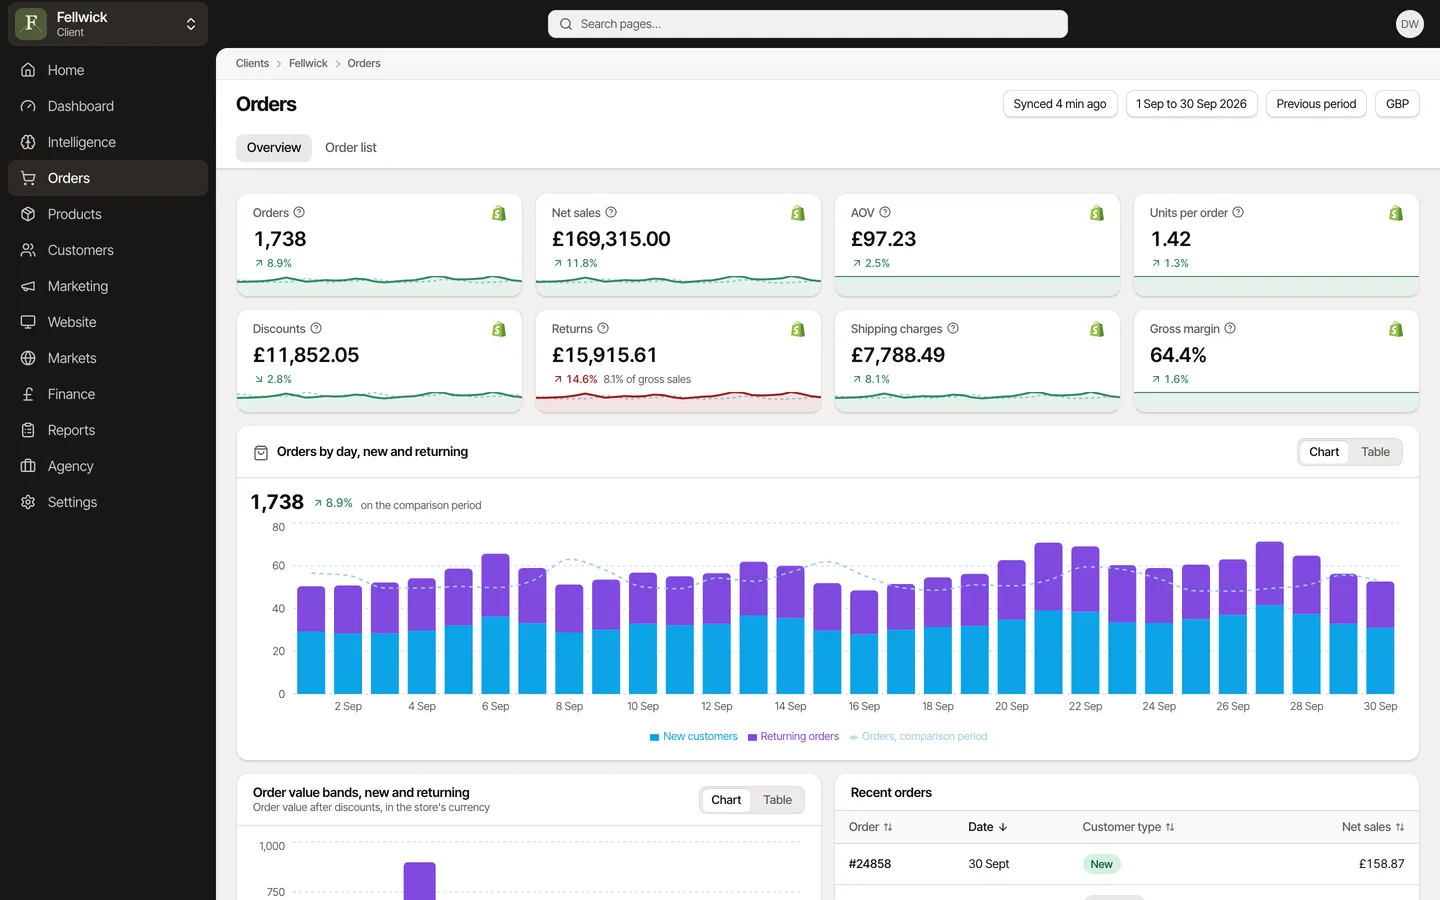Screen dimensions: 1440x900
Task: Switch order value bands to Table
Action: click(777, 800)
